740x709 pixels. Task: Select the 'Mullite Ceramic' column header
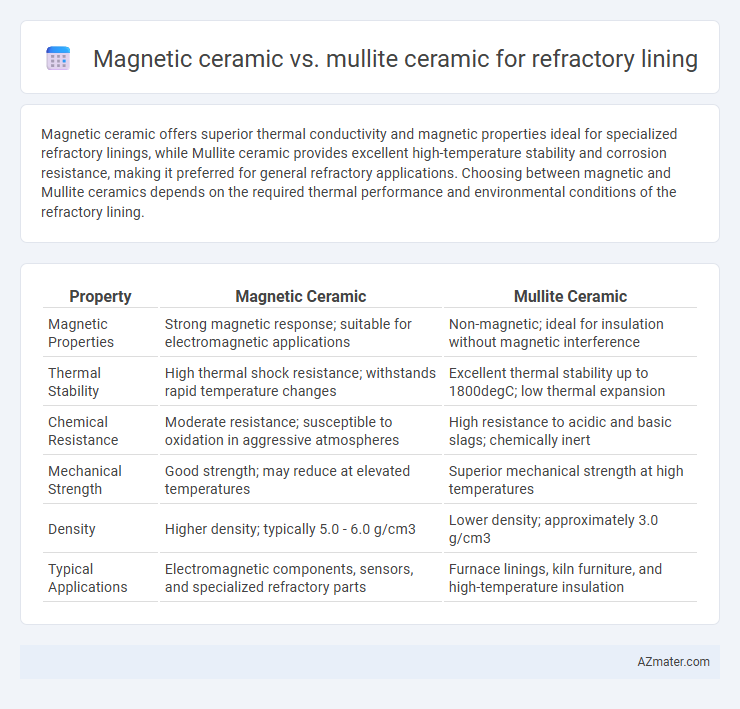coord(570,296)
